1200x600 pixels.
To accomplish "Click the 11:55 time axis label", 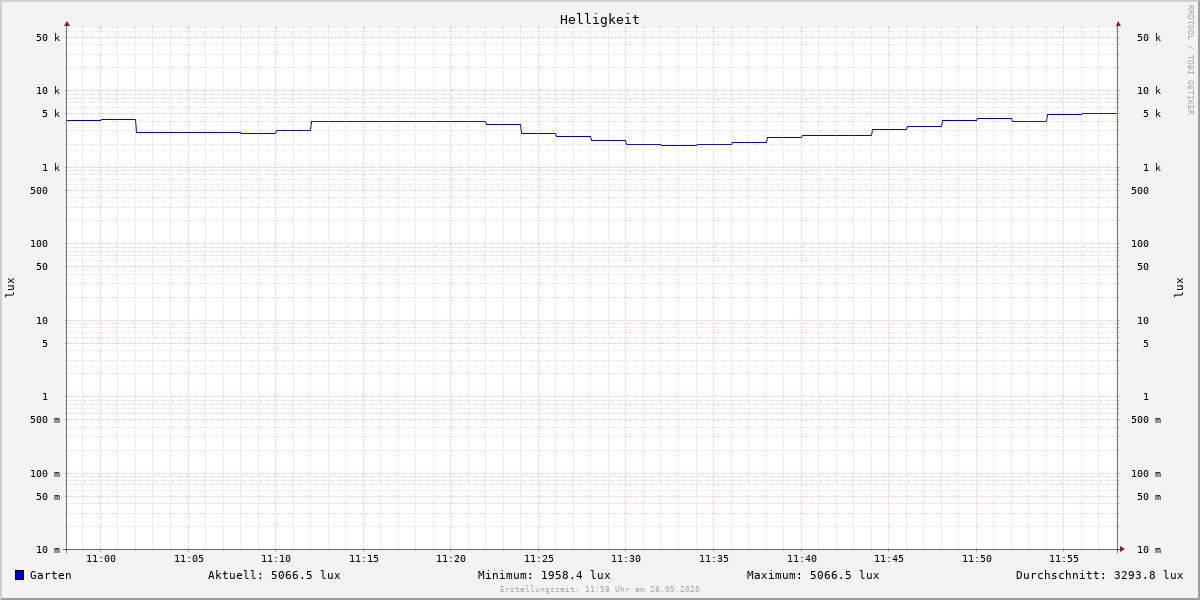I will click(x=1064, y=559).
